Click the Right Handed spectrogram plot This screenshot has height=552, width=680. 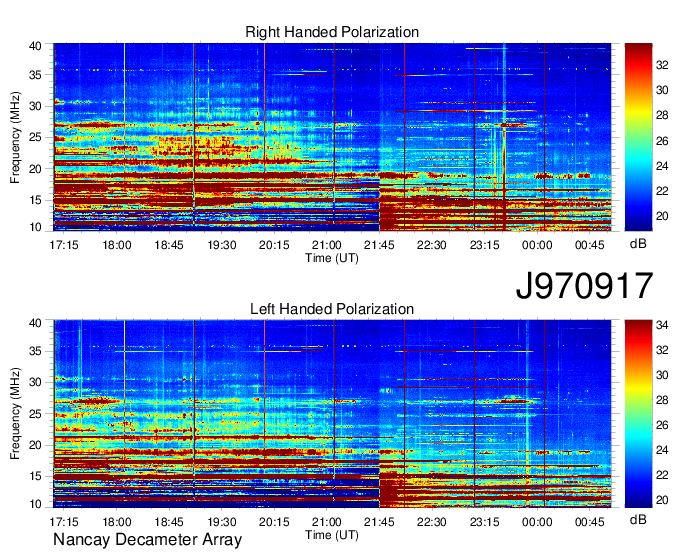pyautogui.click(x=332, y=137)
